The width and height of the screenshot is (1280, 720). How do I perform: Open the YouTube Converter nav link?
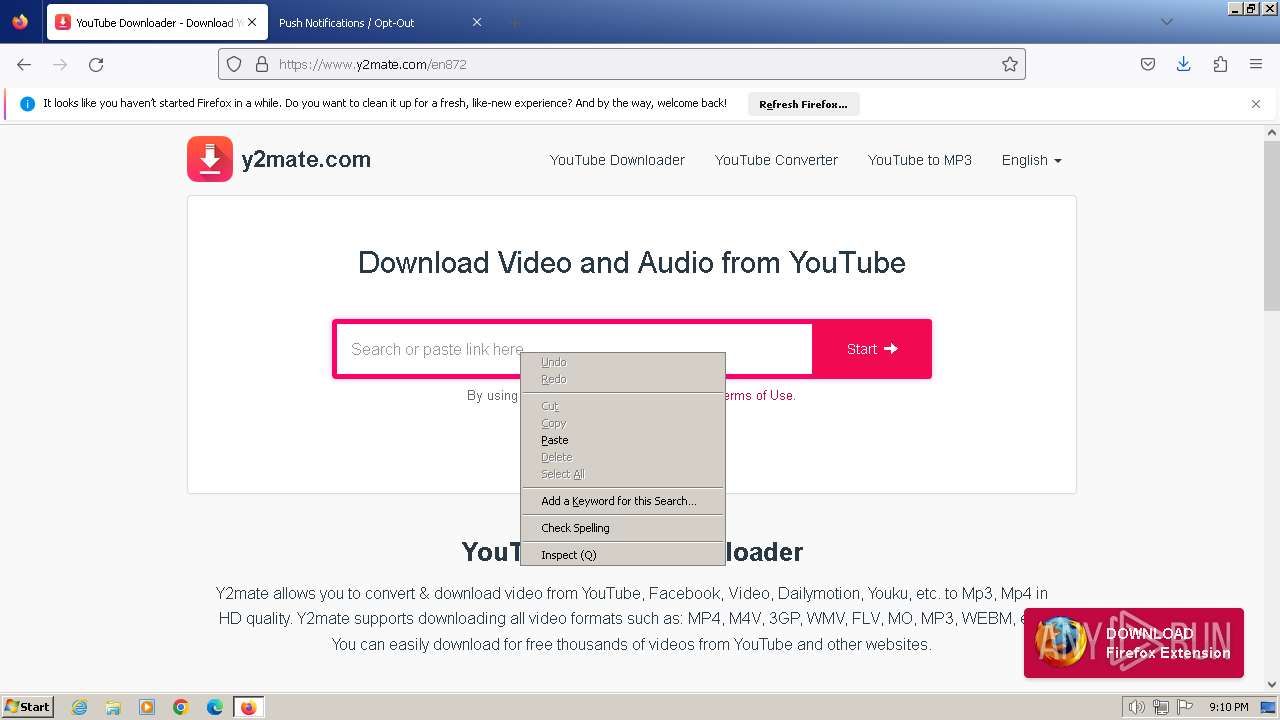(776, 160)
